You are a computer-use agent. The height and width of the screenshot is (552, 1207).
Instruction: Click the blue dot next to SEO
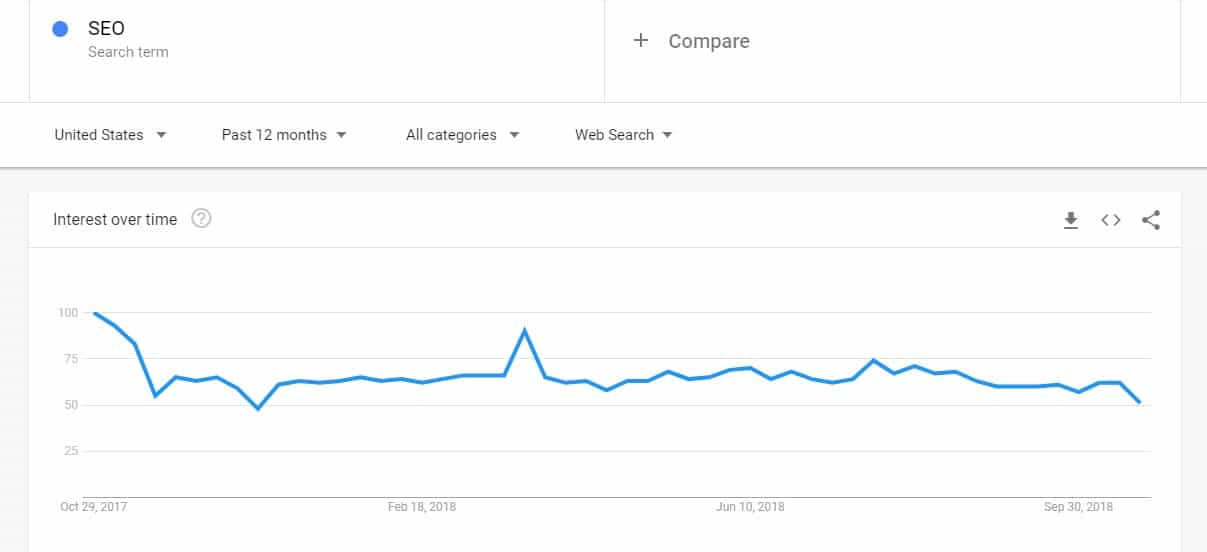tap(60, 29)
